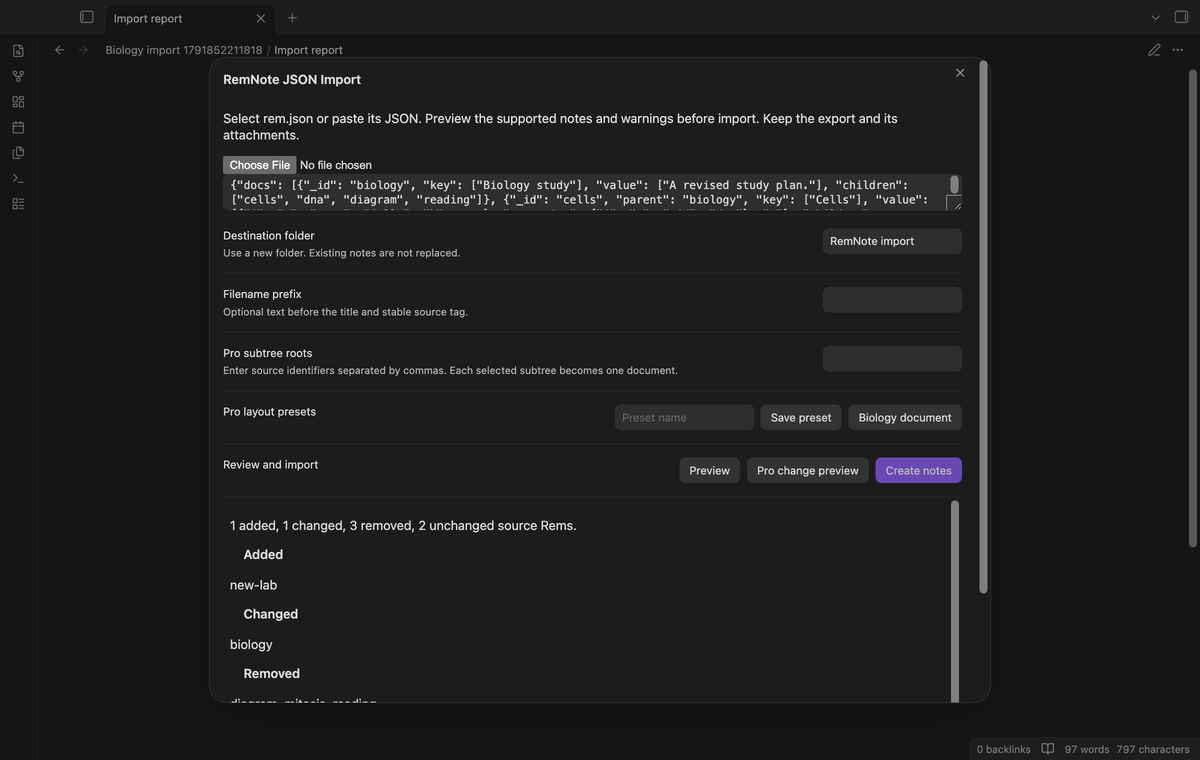Click the Pro subtree roots input field

point(892,359)
